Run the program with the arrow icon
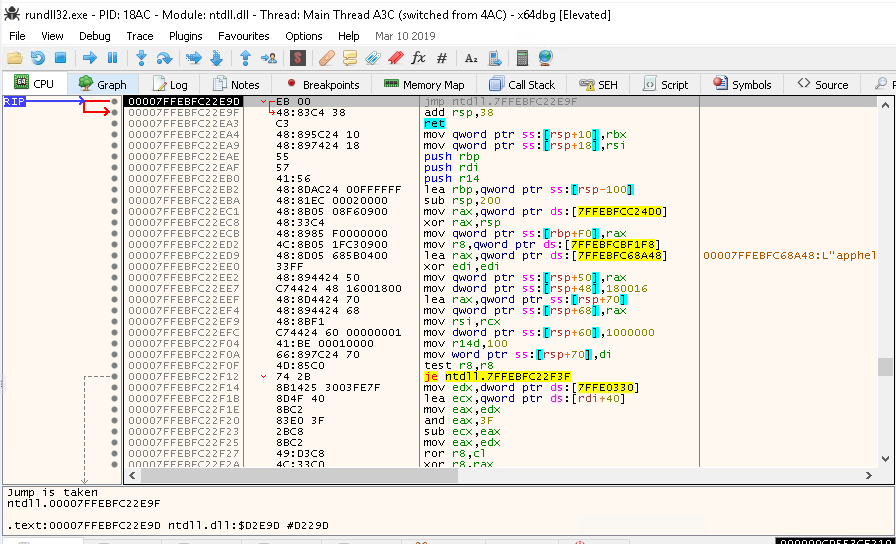 (90, 58)
